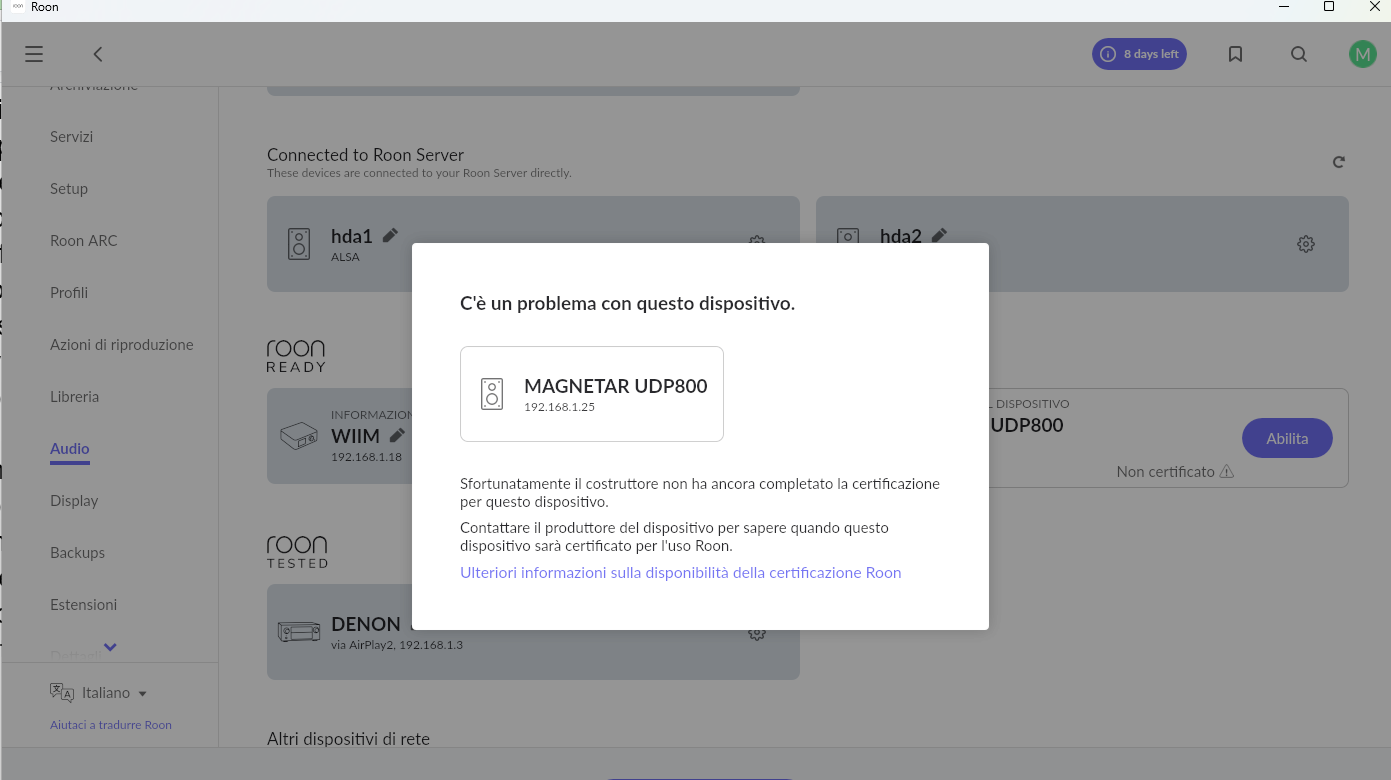Open the Backups settings section

pyautogui.click(x=77, y=553)
